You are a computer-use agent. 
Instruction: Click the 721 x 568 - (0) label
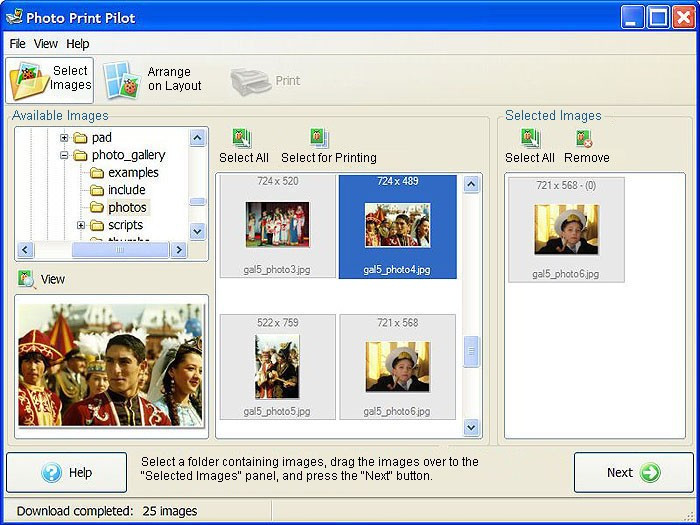pyautogui.click(x=566, y=185)
